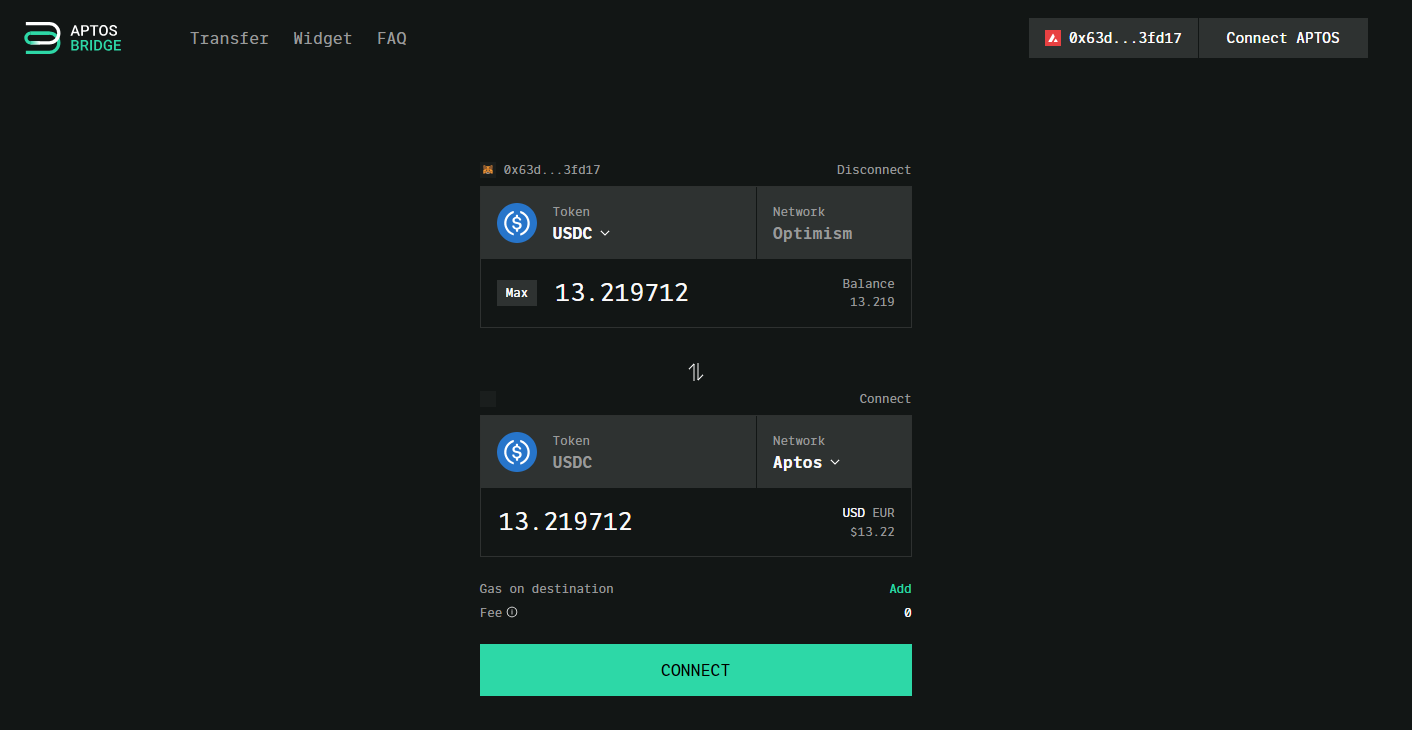
Task: Switch displayed currency to USD
Action: pyautogui.click(x=853, y=513)
